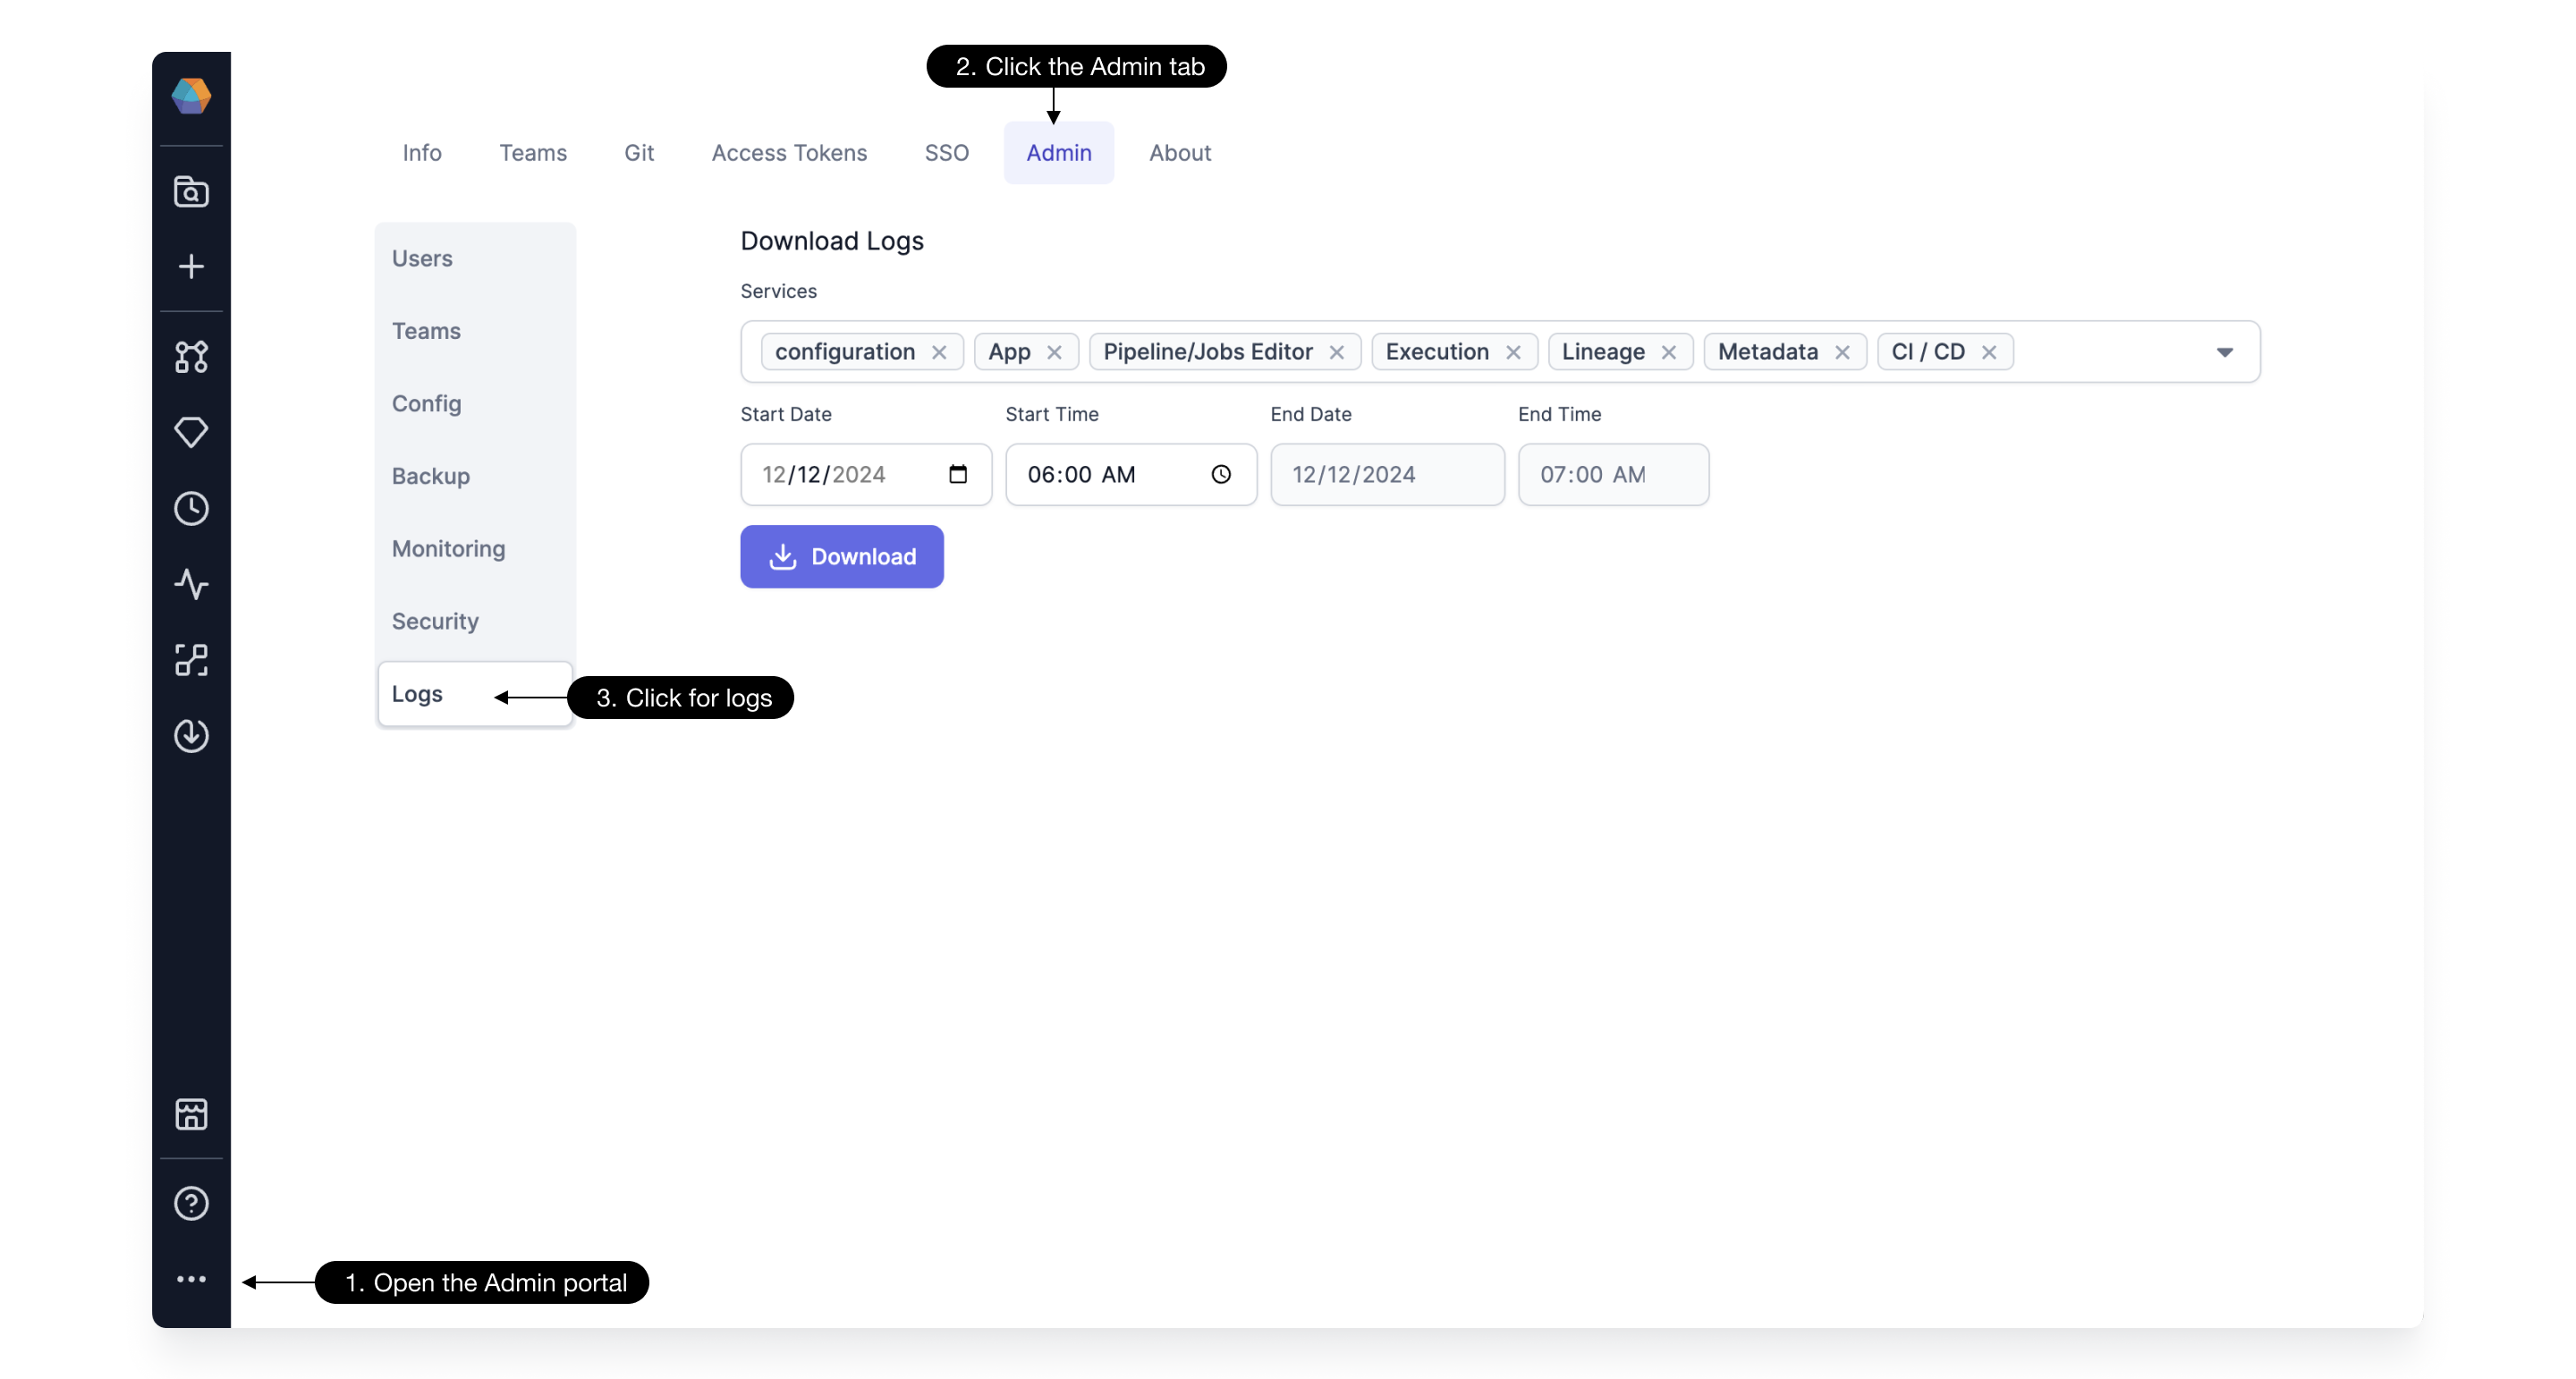Remove the CI/CD service tag

point(1992,352)
